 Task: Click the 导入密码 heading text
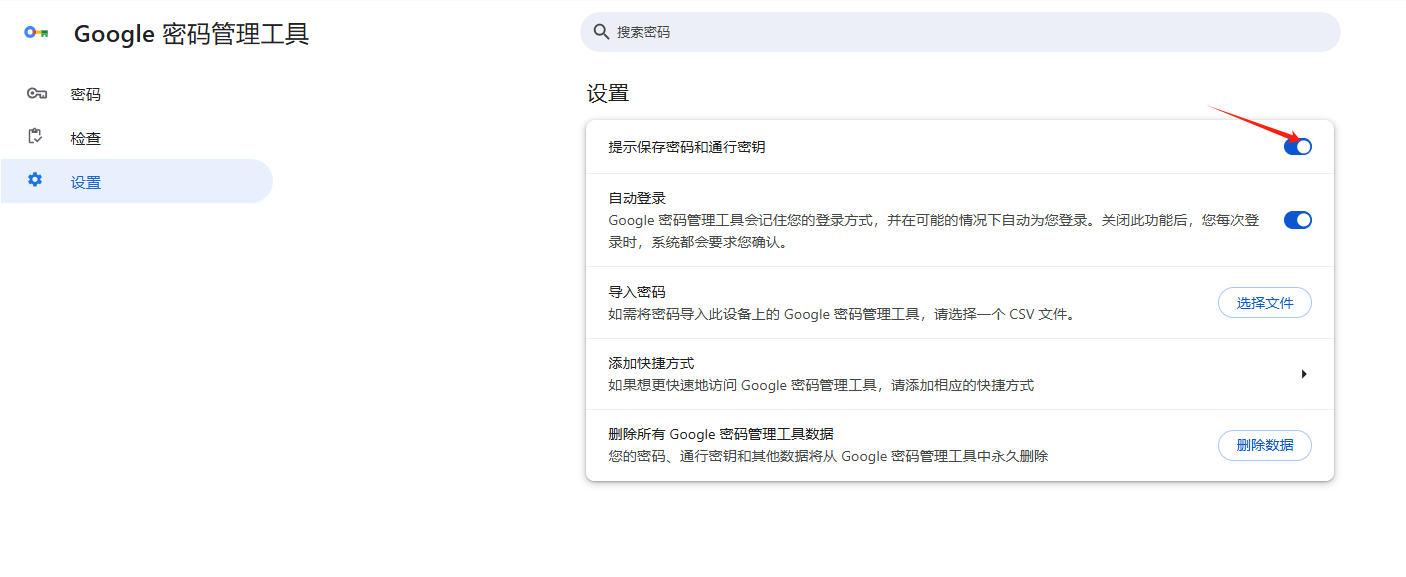click(637, 292)
